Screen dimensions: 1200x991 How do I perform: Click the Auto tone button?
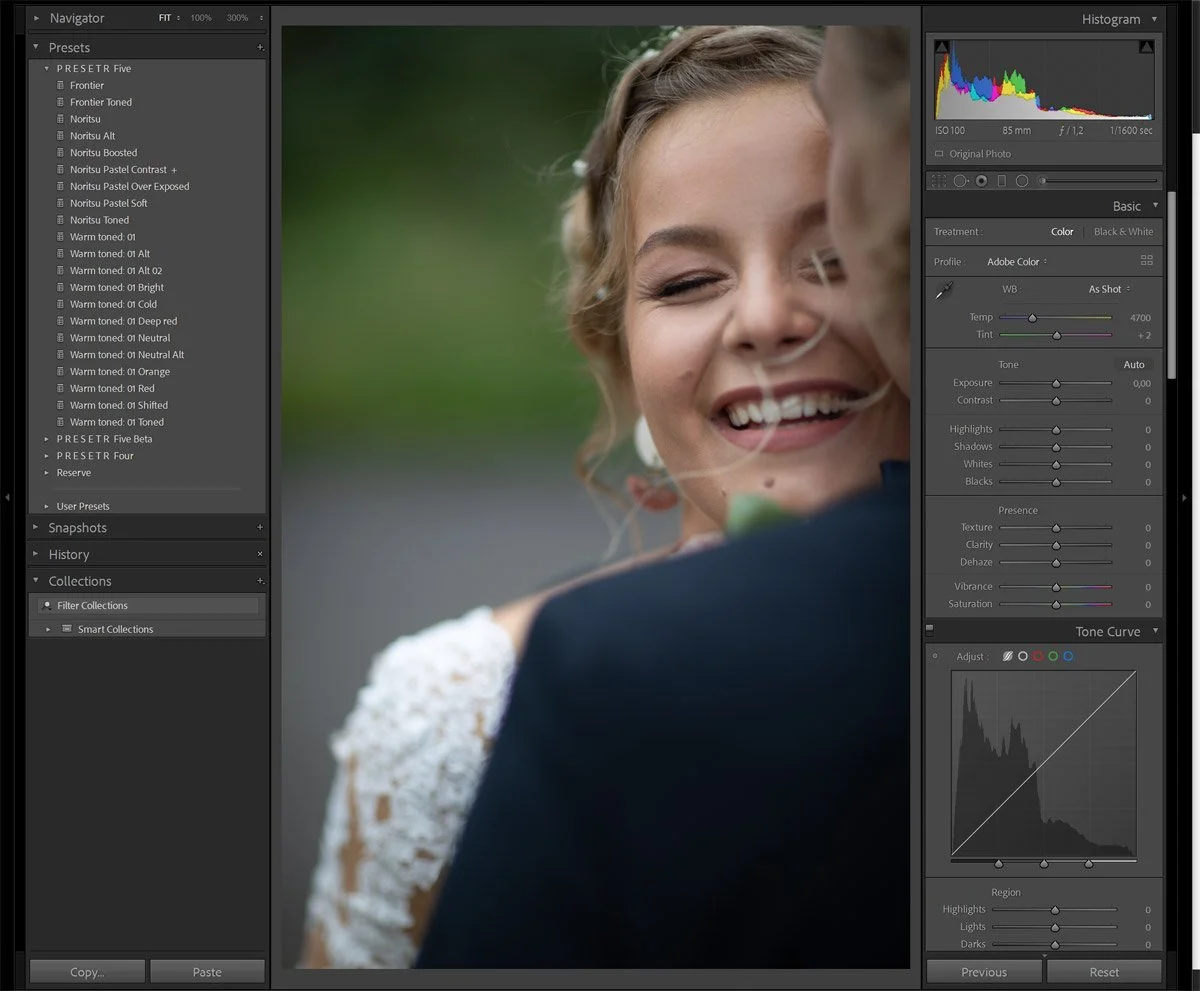coord(1134,364)
